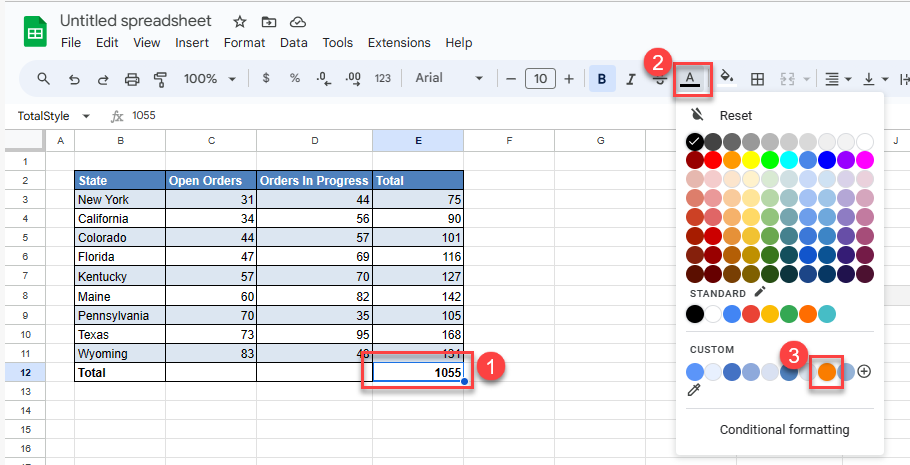Choose the orange custom color swatch
The height and width of the screenshot is (465, 910).
pyautogui.click(x=826, y=371)
